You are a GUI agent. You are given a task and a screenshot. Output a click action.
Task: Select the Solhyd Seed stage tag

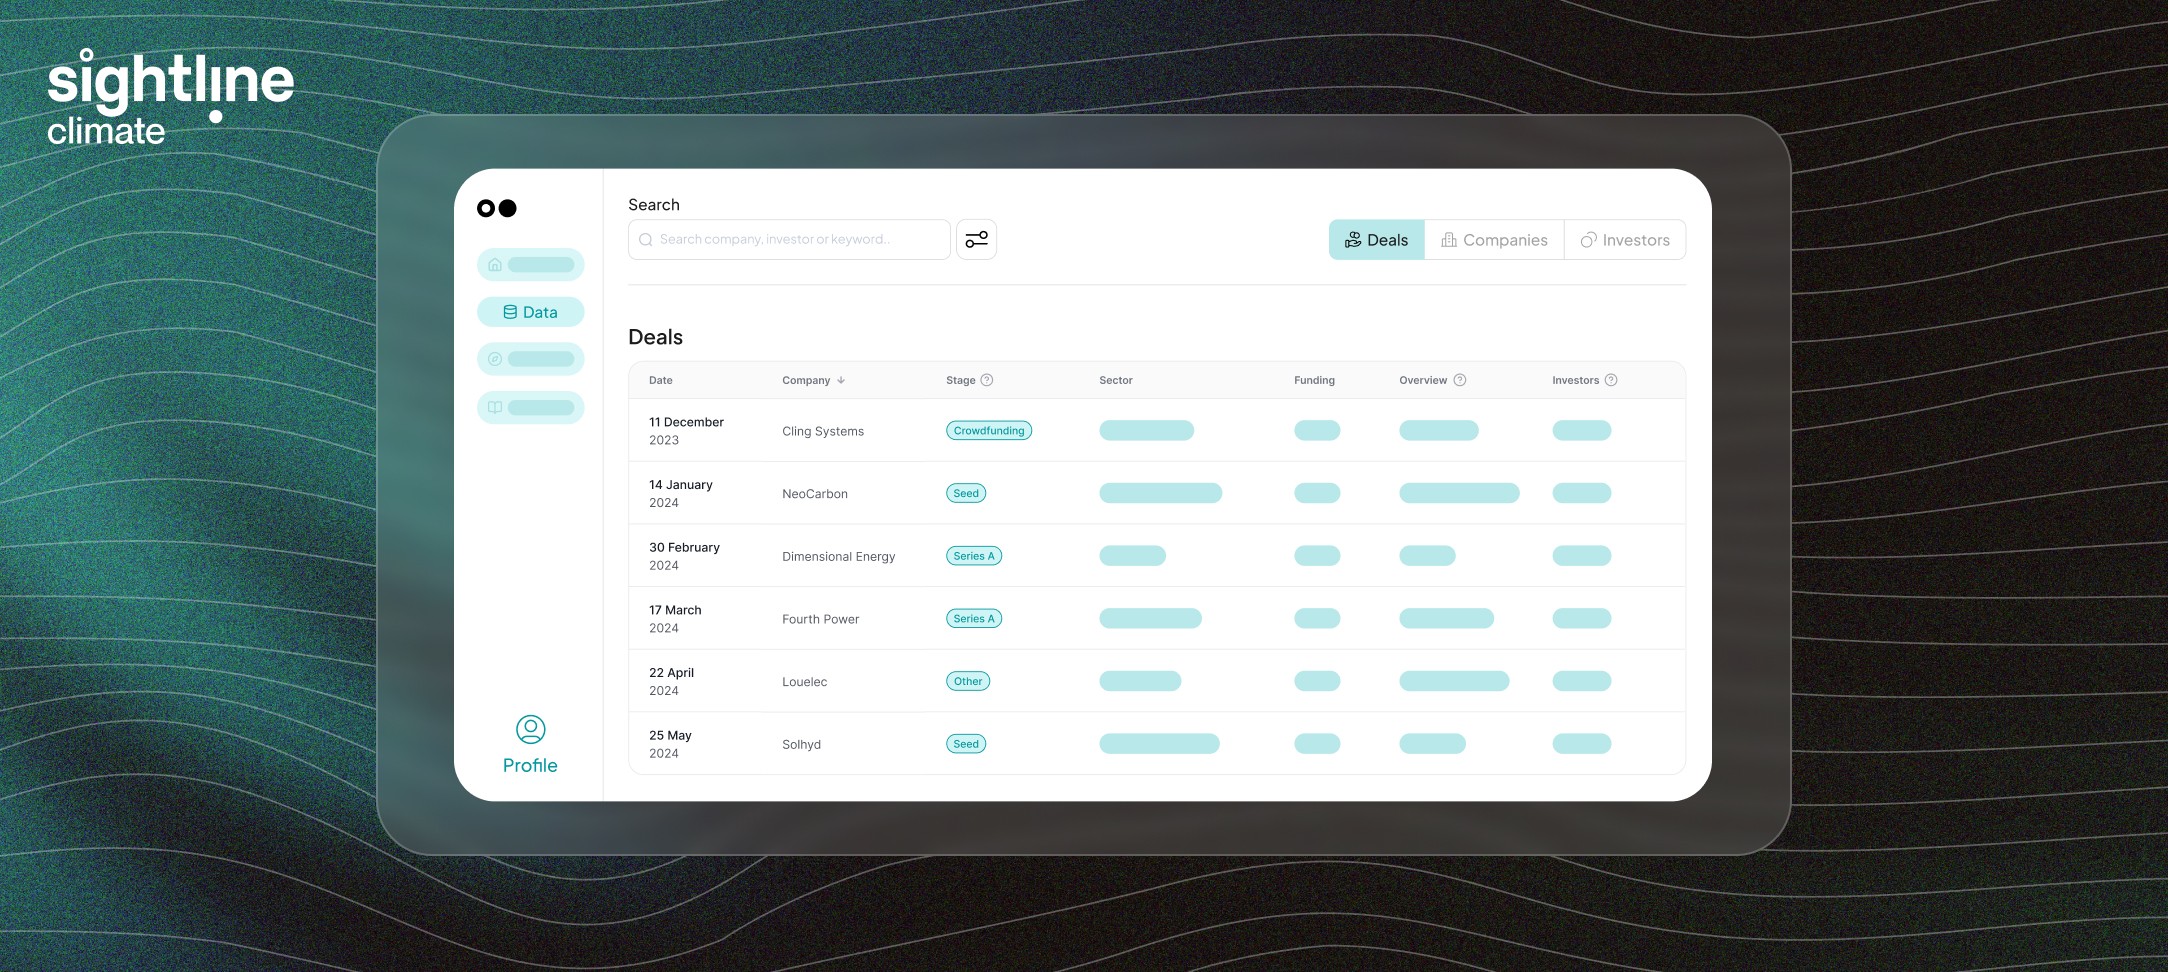pyautogui.click(x=966, y=744)
